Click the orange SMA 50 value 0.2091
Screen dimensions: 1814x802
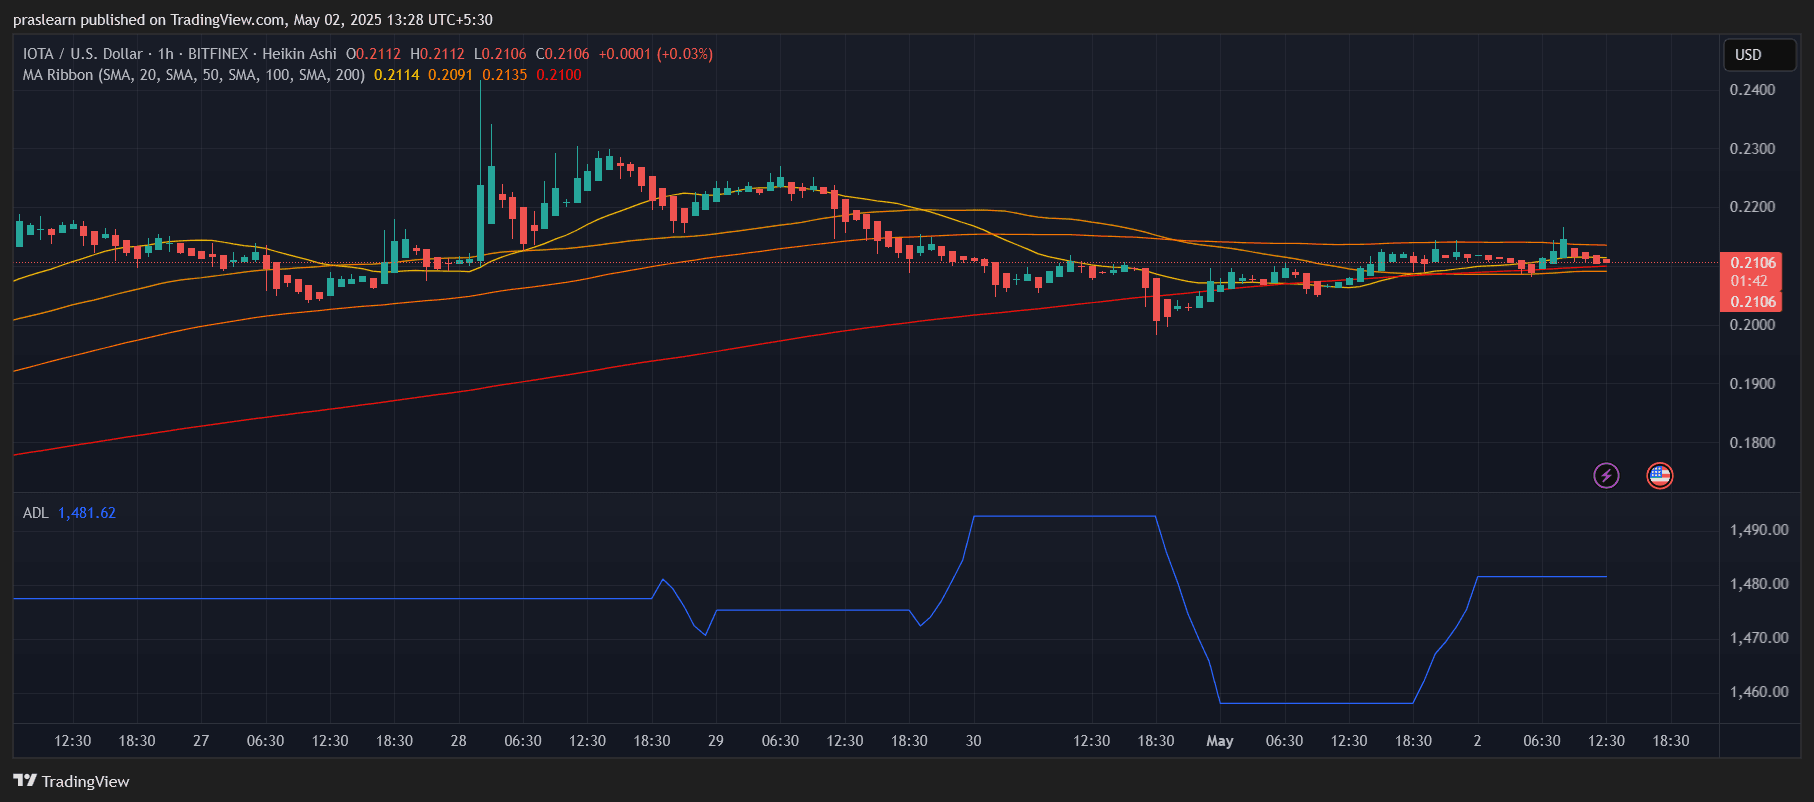click(x=450, y=75)
